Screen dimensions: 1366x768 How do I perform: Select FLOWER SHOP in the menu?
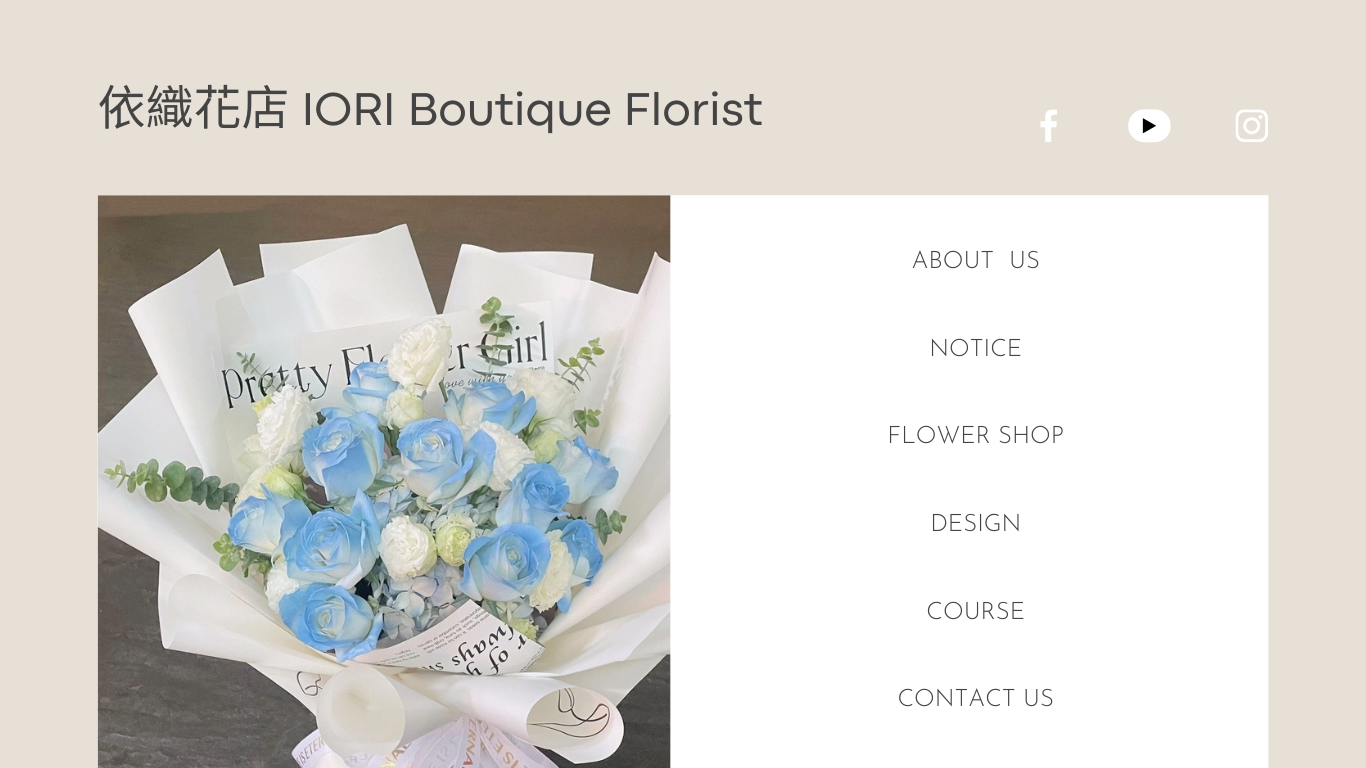pos(976,436)
